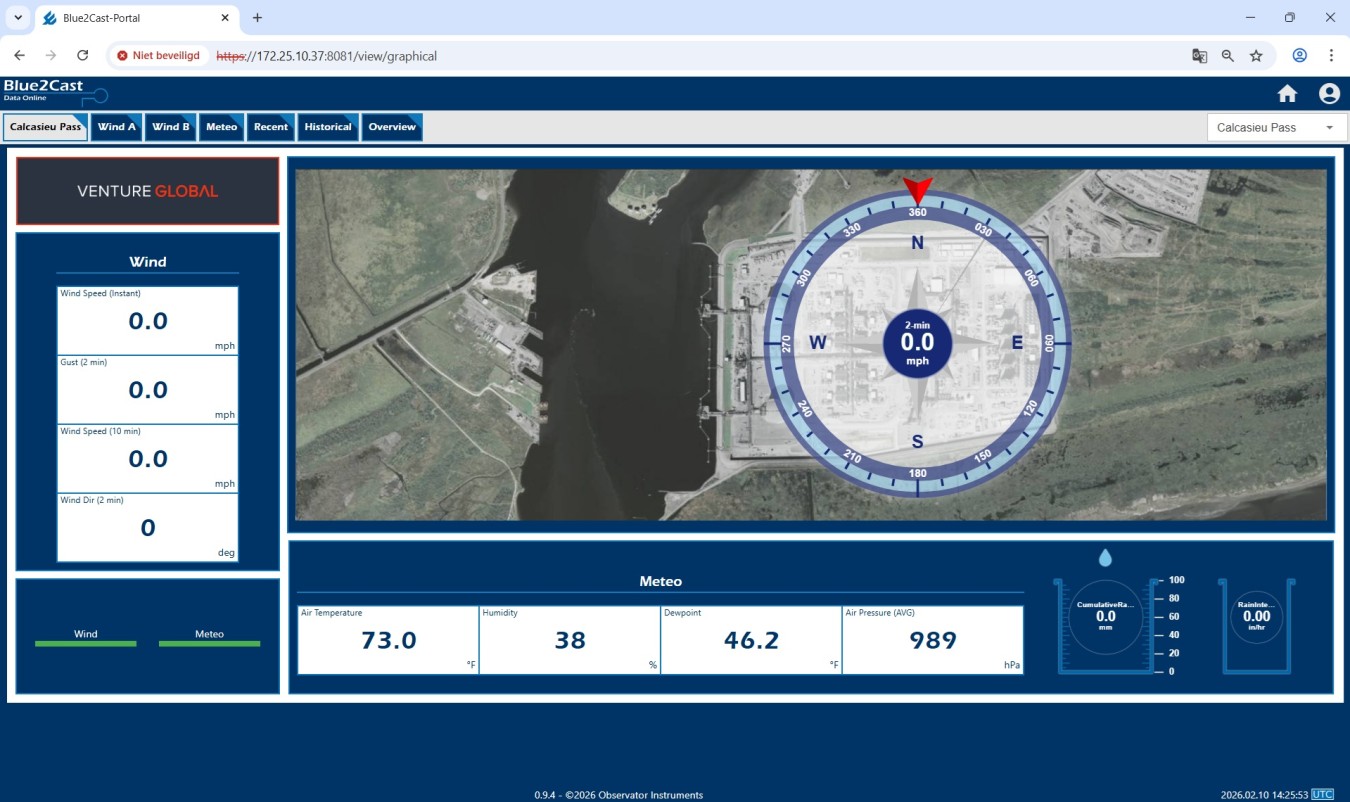Open the Chrome profile avatar icon
Screen dimensions: 1350x802
tap(1300, 56)
